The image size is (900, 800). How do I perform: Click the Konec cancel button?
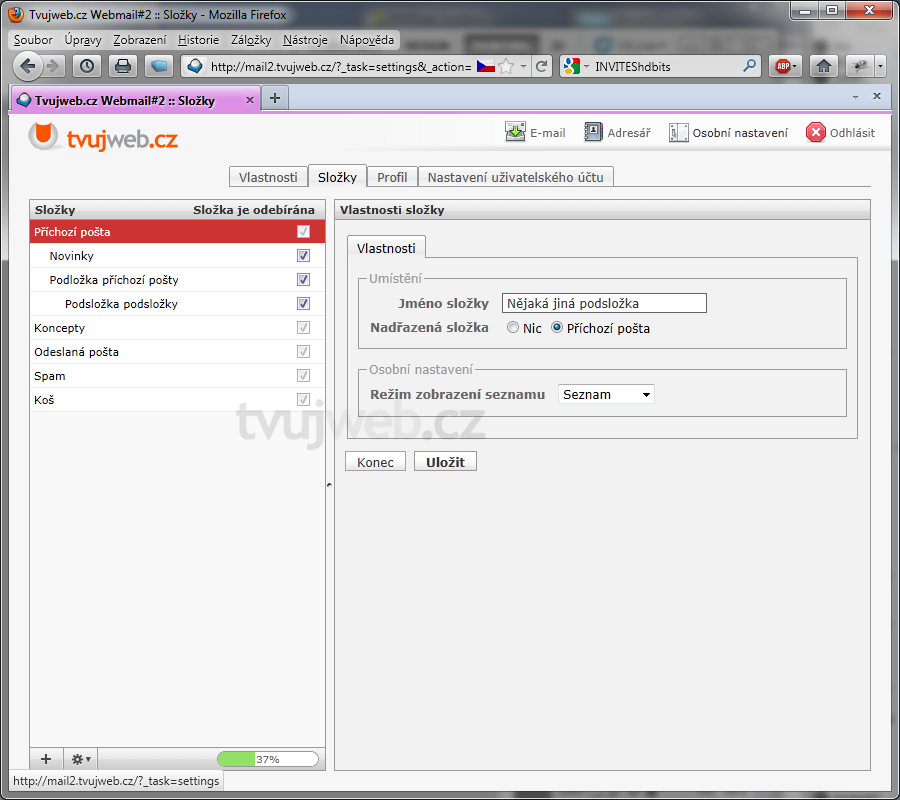click(x=375, y=462)
